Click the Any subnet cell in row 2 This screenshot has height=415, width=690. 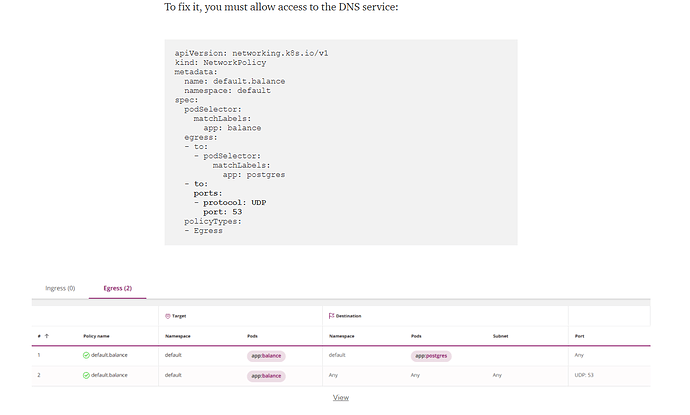pos(497,375)
